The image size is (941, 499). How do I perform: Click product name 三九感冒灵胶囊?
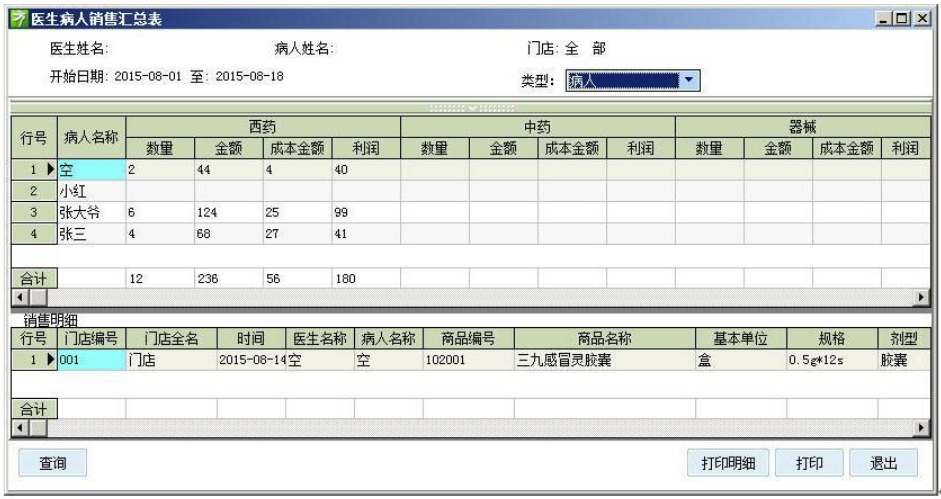pos(564,360)
